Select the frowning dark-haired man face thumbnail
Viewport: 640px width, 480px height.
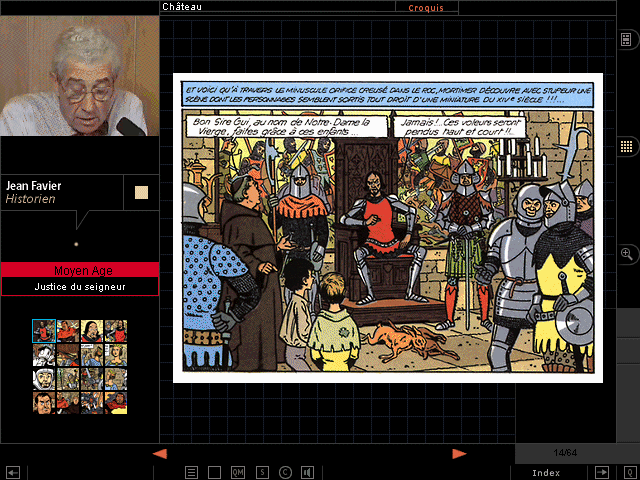click(44, 403)
